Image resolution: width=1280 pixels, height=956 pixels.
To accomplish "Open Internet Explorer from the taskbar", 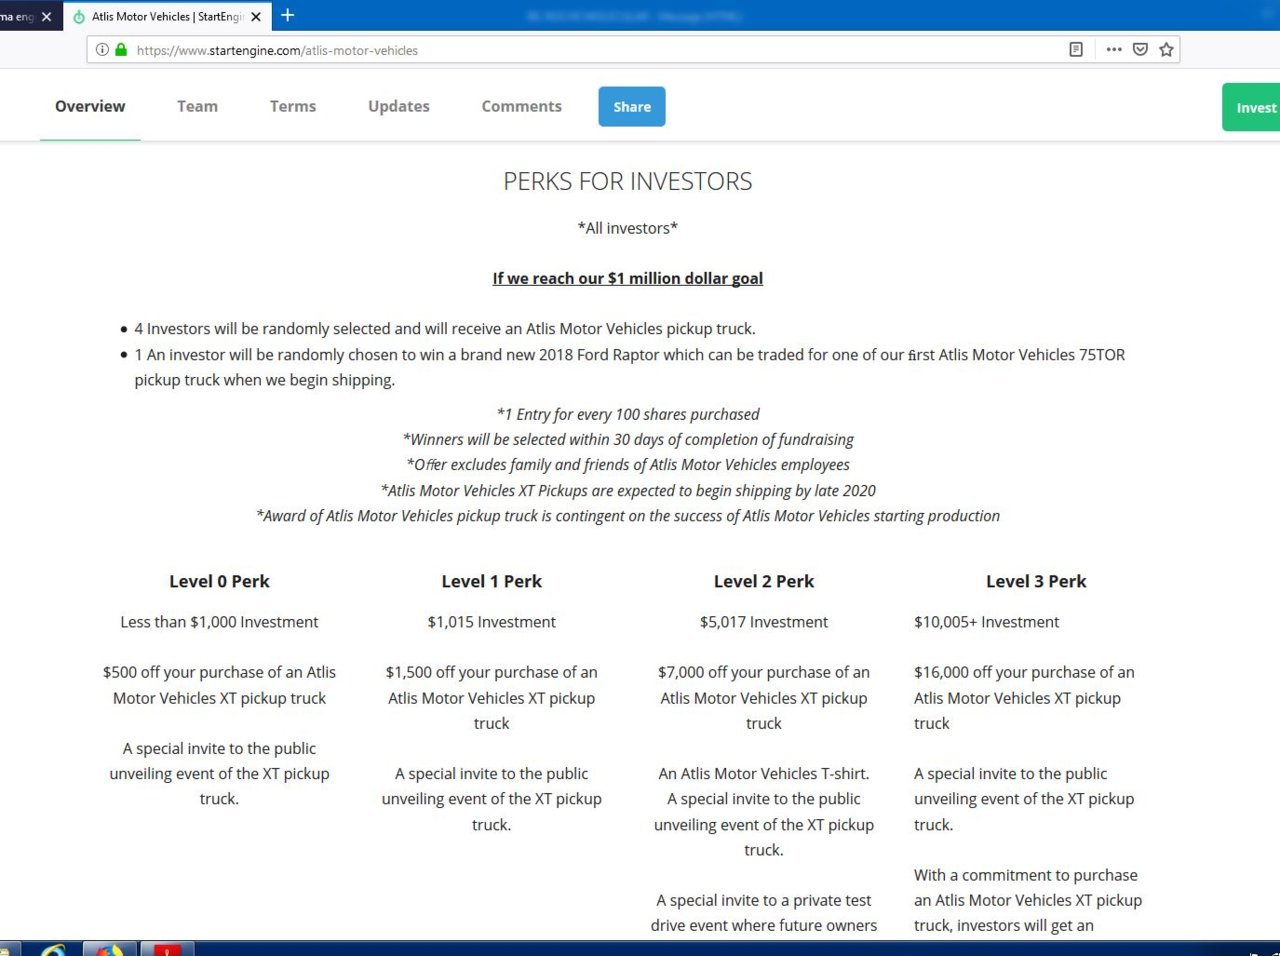I will pyautogui.click(x=53, y=949).
